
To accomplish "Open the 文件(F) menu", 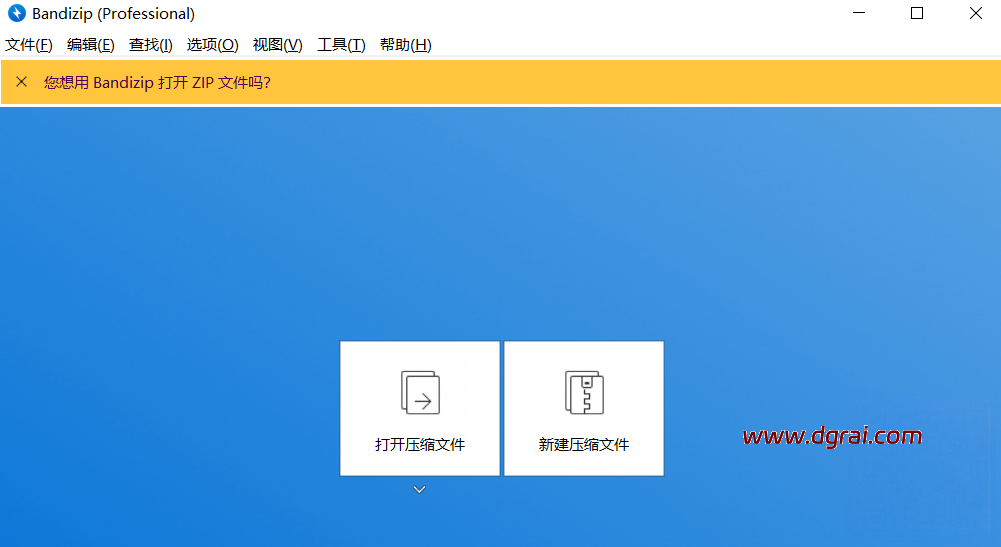I will (29, 45).
